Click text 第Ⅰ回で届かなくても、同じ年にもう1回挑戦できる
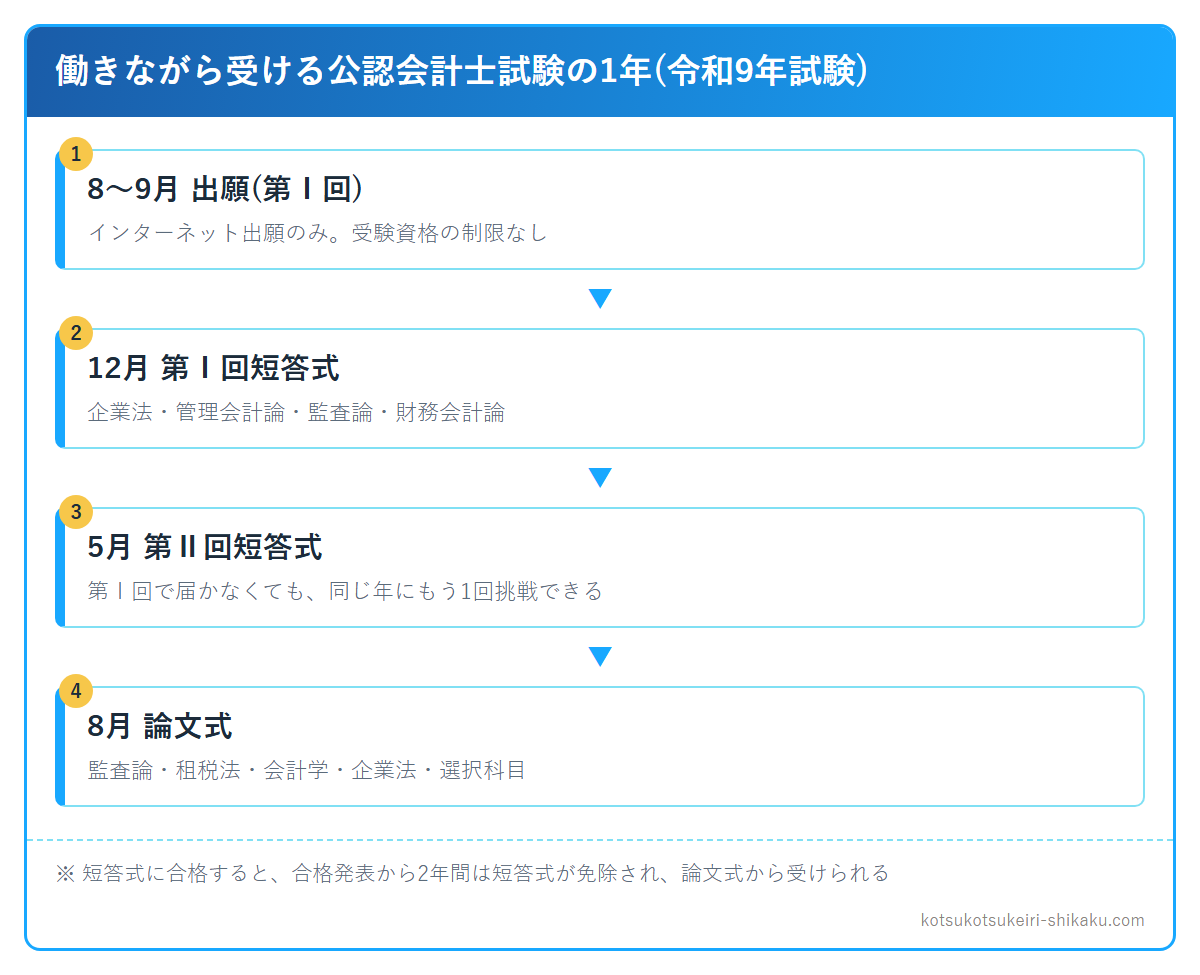 (345, 591)
